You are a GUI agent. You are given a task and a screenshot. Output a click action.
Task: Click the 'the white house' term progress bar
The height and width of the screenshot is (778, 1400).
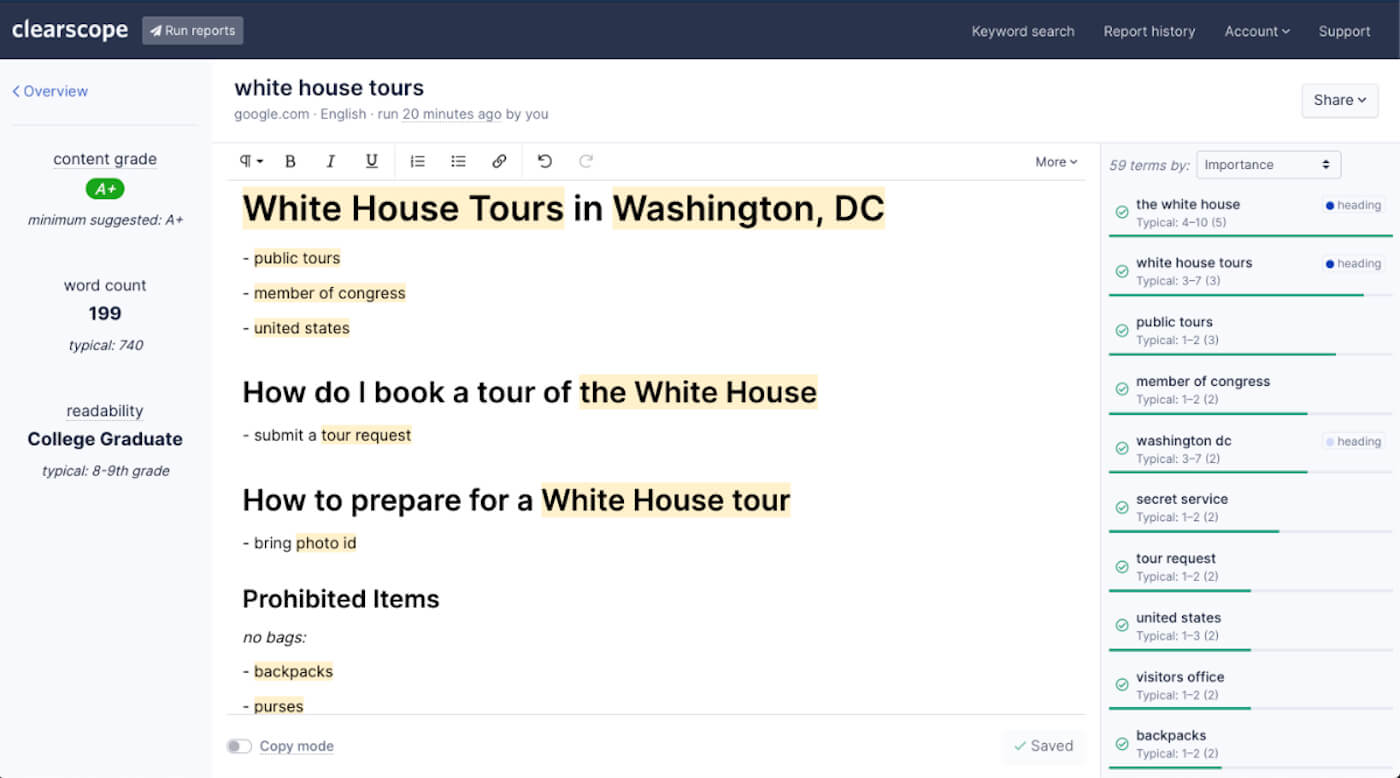pyautogui.click(x=1250, y=236)
